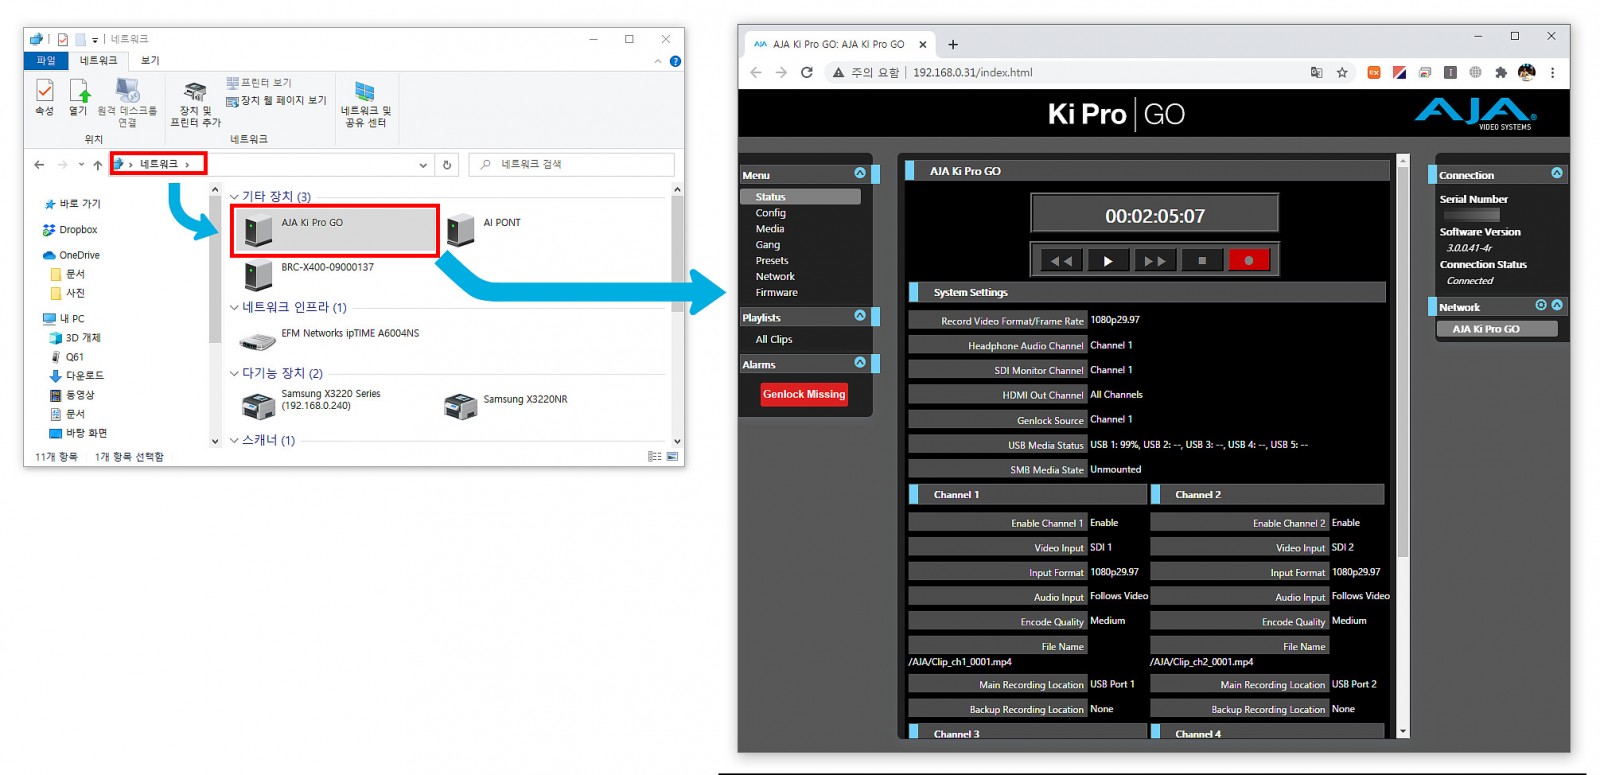
Task: Click the translate page icon in address bar
Action: [x=1316, y=72]
